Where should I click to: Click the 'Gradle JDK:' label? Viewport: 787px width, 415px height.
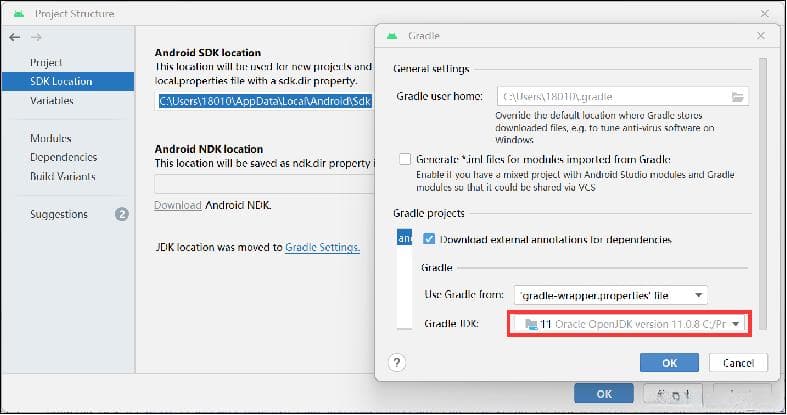coord(451,324)
